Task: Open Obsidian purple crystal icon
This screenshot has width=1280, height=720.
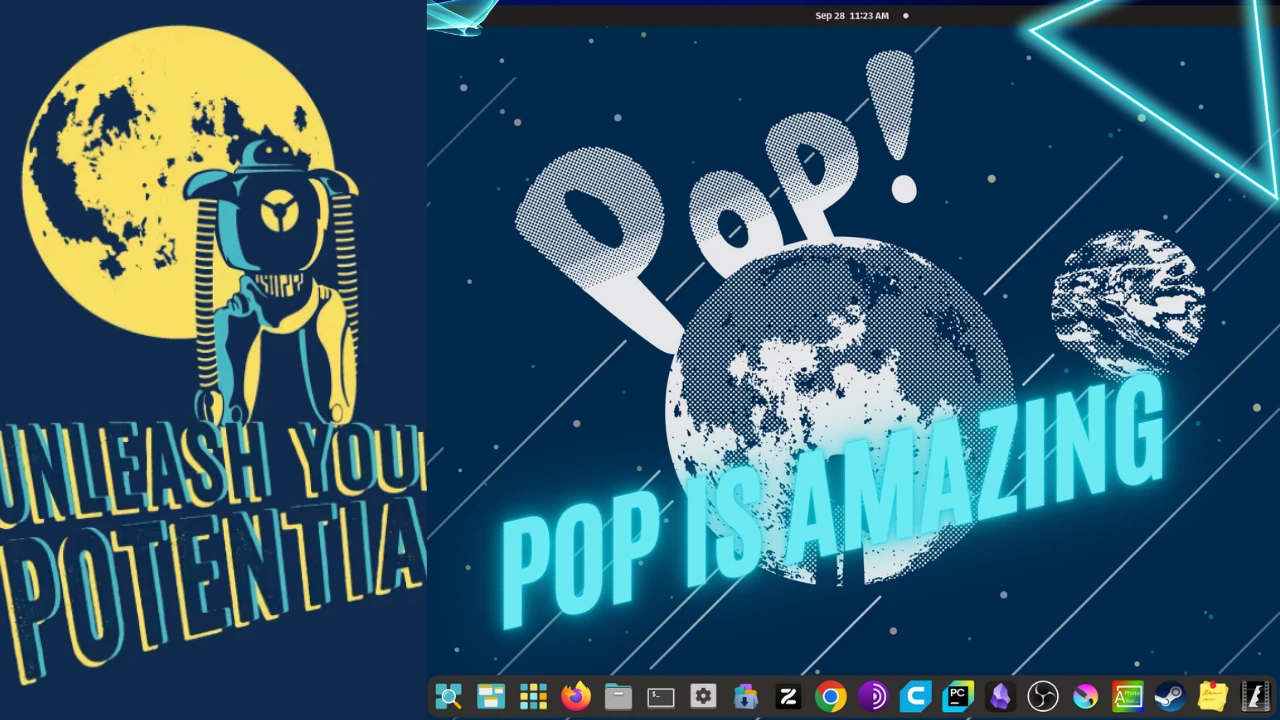Action: pyautogui.click(x=1000, y=697)
